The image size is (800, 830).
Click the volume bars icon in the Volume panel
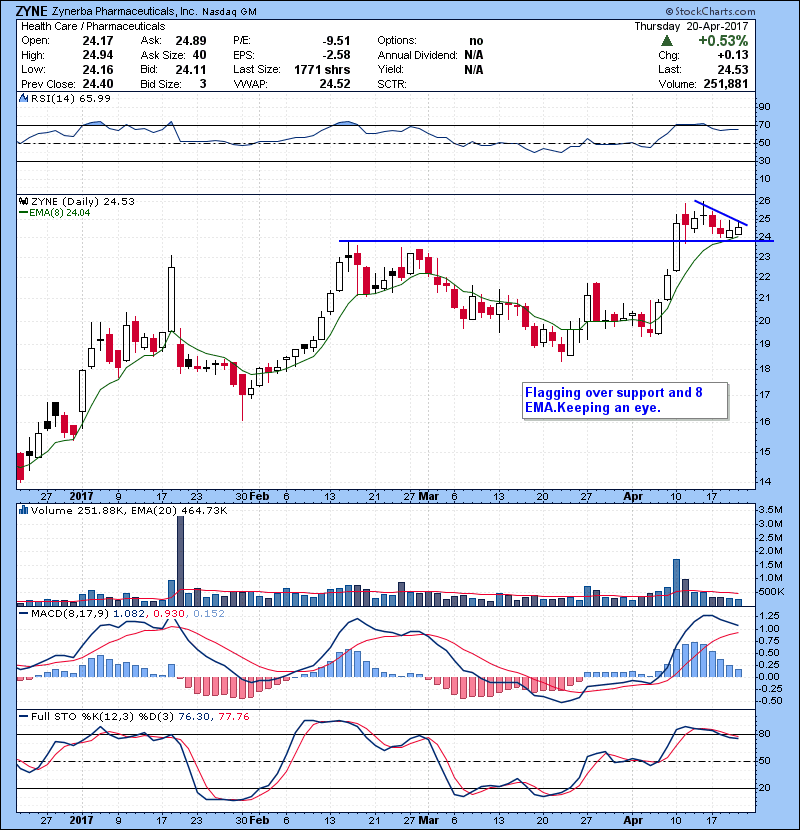click(23, 510)
